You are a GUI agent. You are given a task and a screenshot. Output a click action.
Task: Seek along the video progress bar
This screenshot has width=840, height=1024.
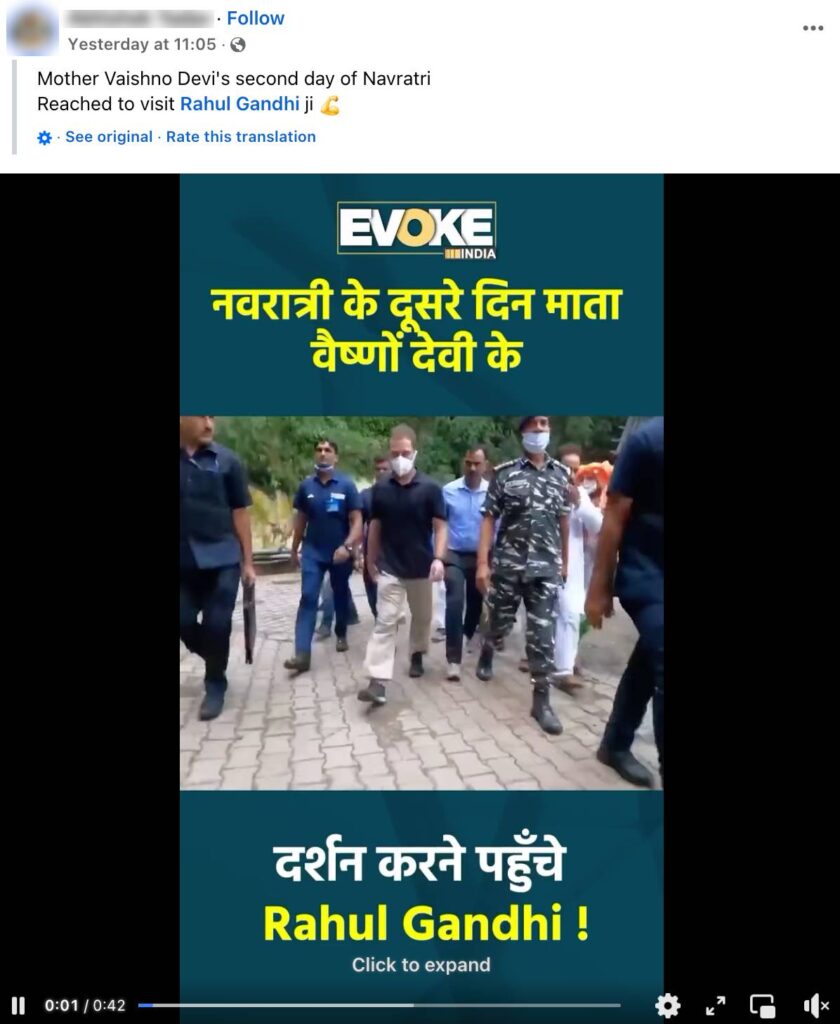point(379,1005)
